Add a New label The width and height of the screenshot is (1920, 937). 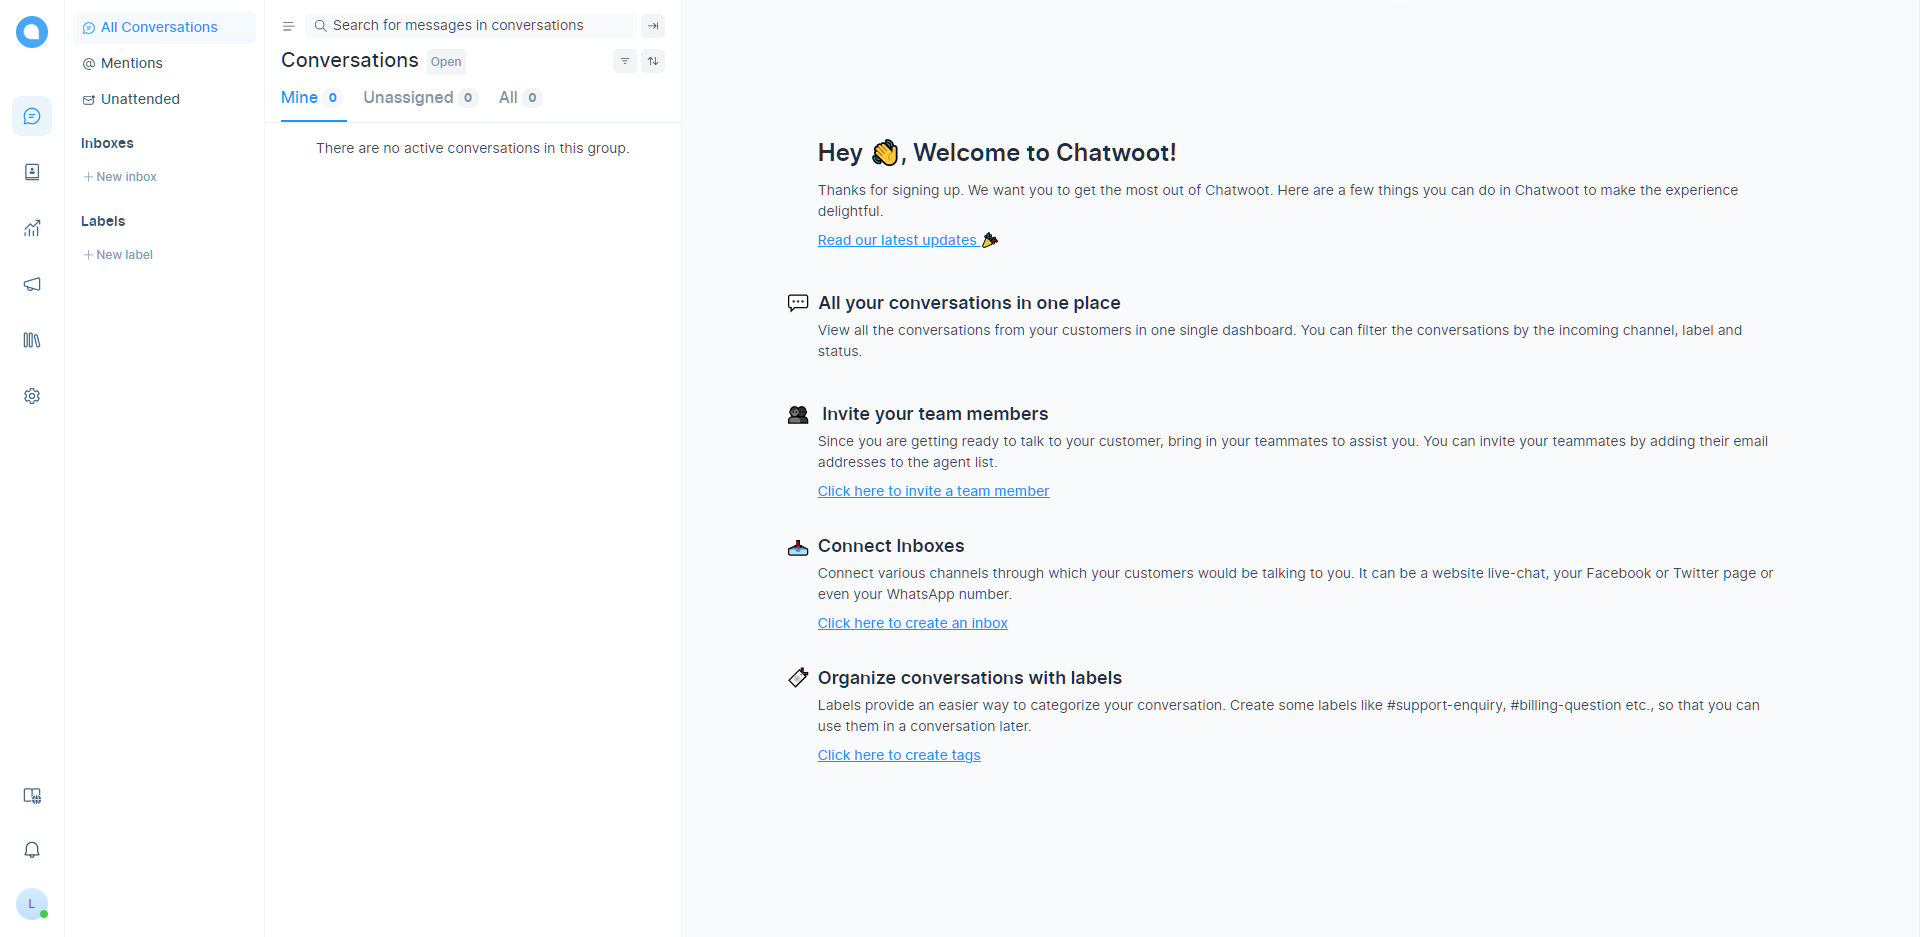pyautogui.click(x=118, y=255)
